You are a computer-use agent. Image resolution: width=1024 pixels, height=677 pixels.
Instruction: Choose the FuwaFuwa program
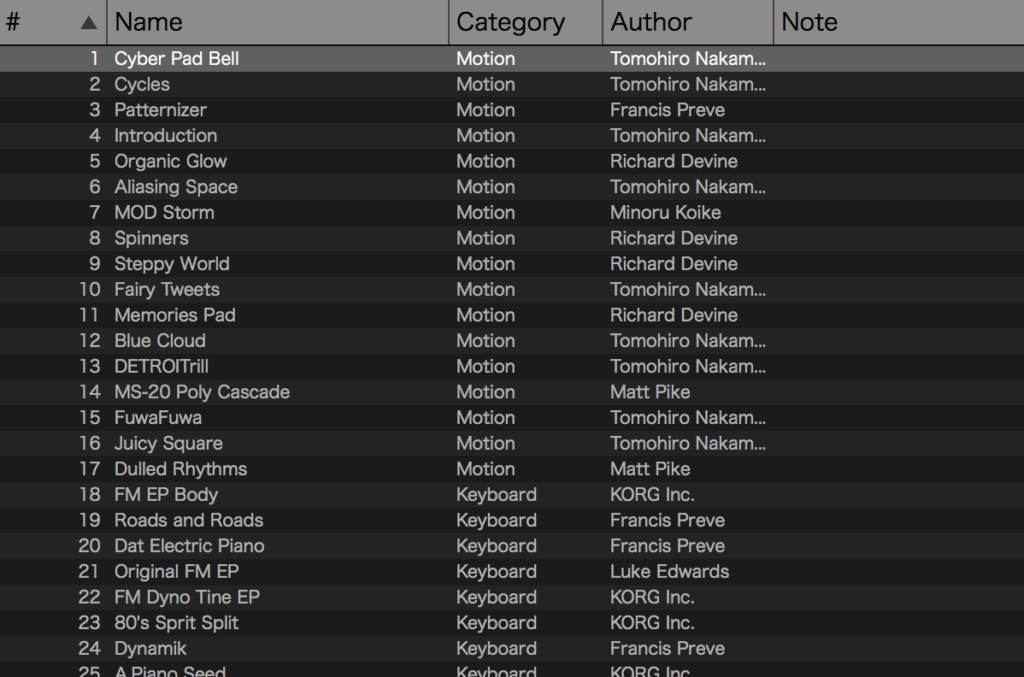[x=157, y=418]
